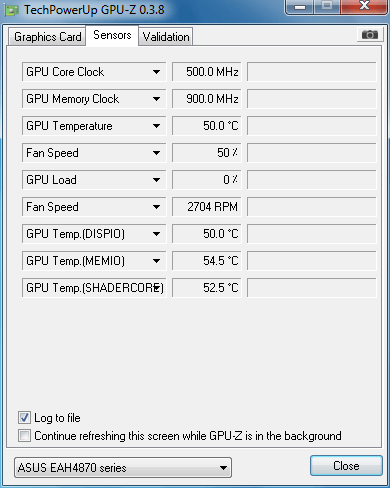This screenshot has height=488, width=390.
Task: Close GPU-Z with the title bar X
Action: tap(364, 7)
